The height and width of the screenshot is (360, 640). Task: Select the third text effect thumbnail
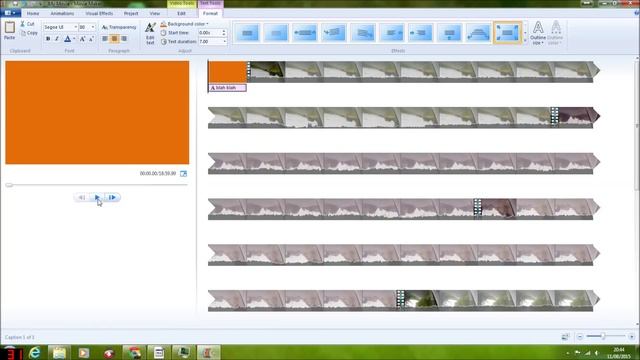305,33
